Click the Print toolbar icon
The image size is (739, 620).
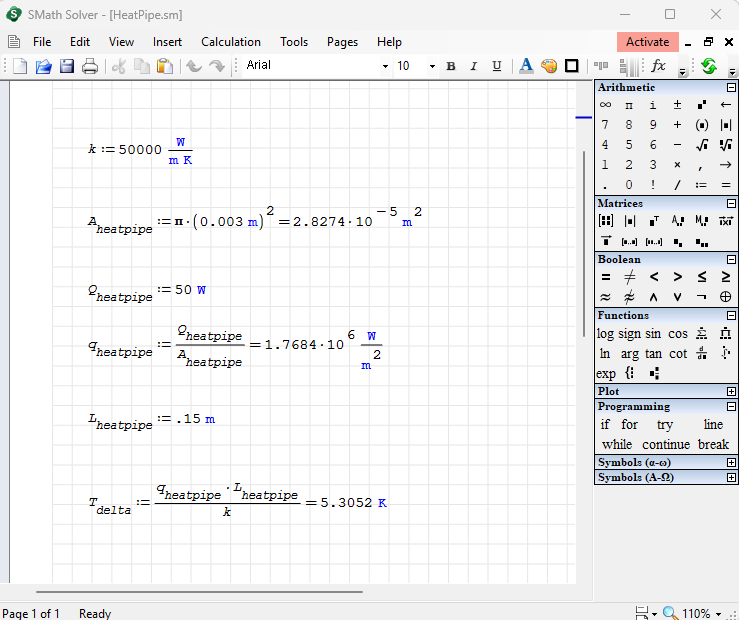(90, 66)
